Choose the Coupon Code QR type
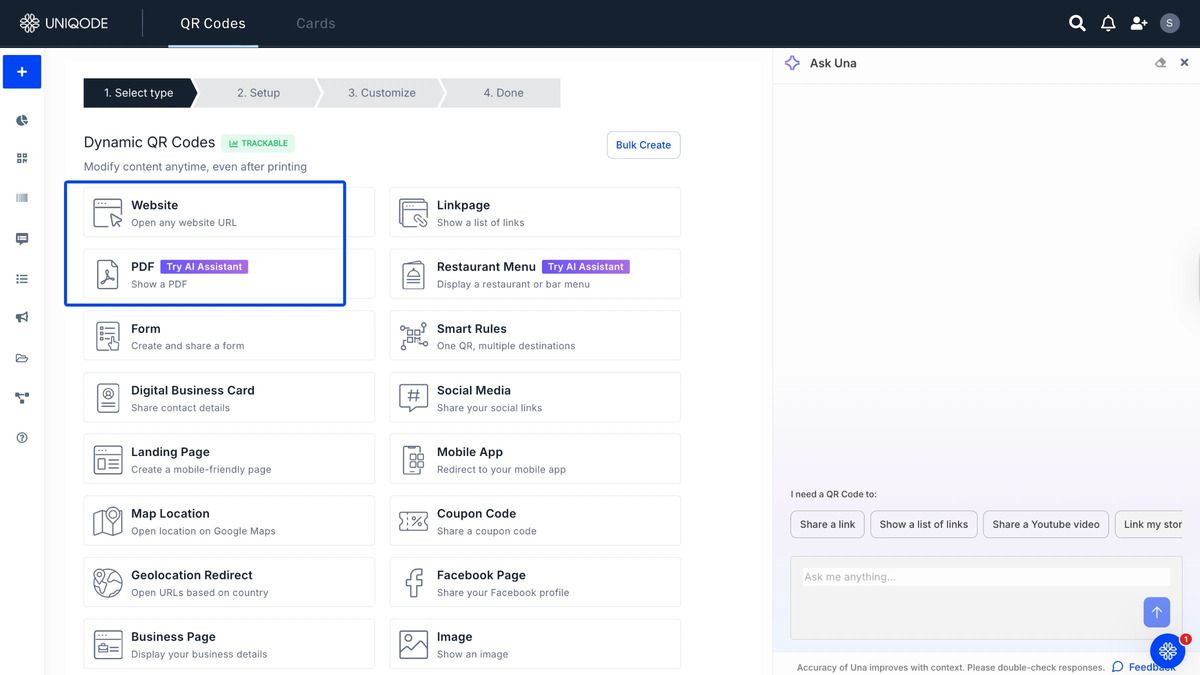This screenshot has width=1200, height=675. tap(535, 521)
